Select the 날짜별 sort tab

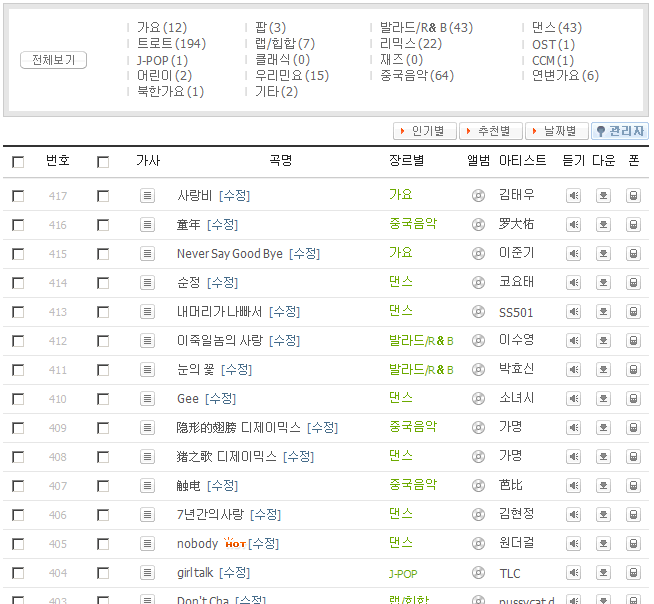pos(557,131)
